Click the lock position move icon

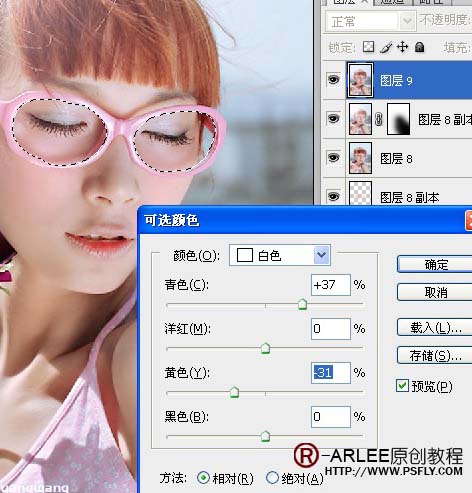(403, 47)
